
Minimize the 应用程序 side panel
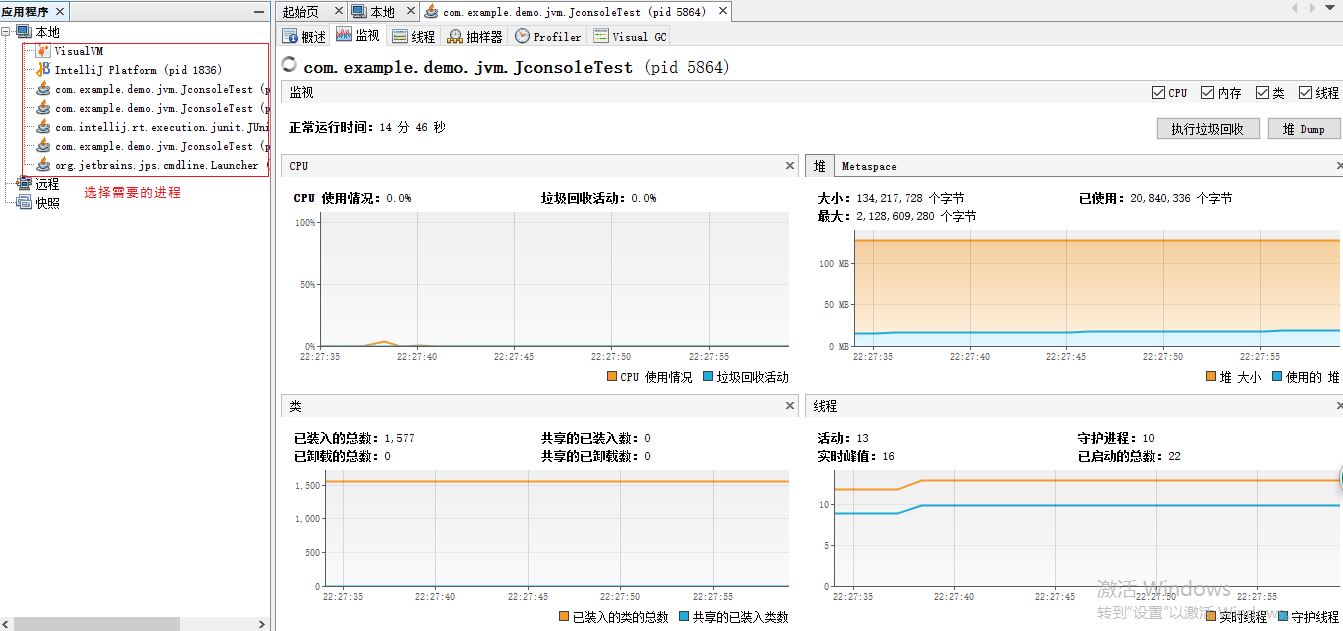[260, 11]
